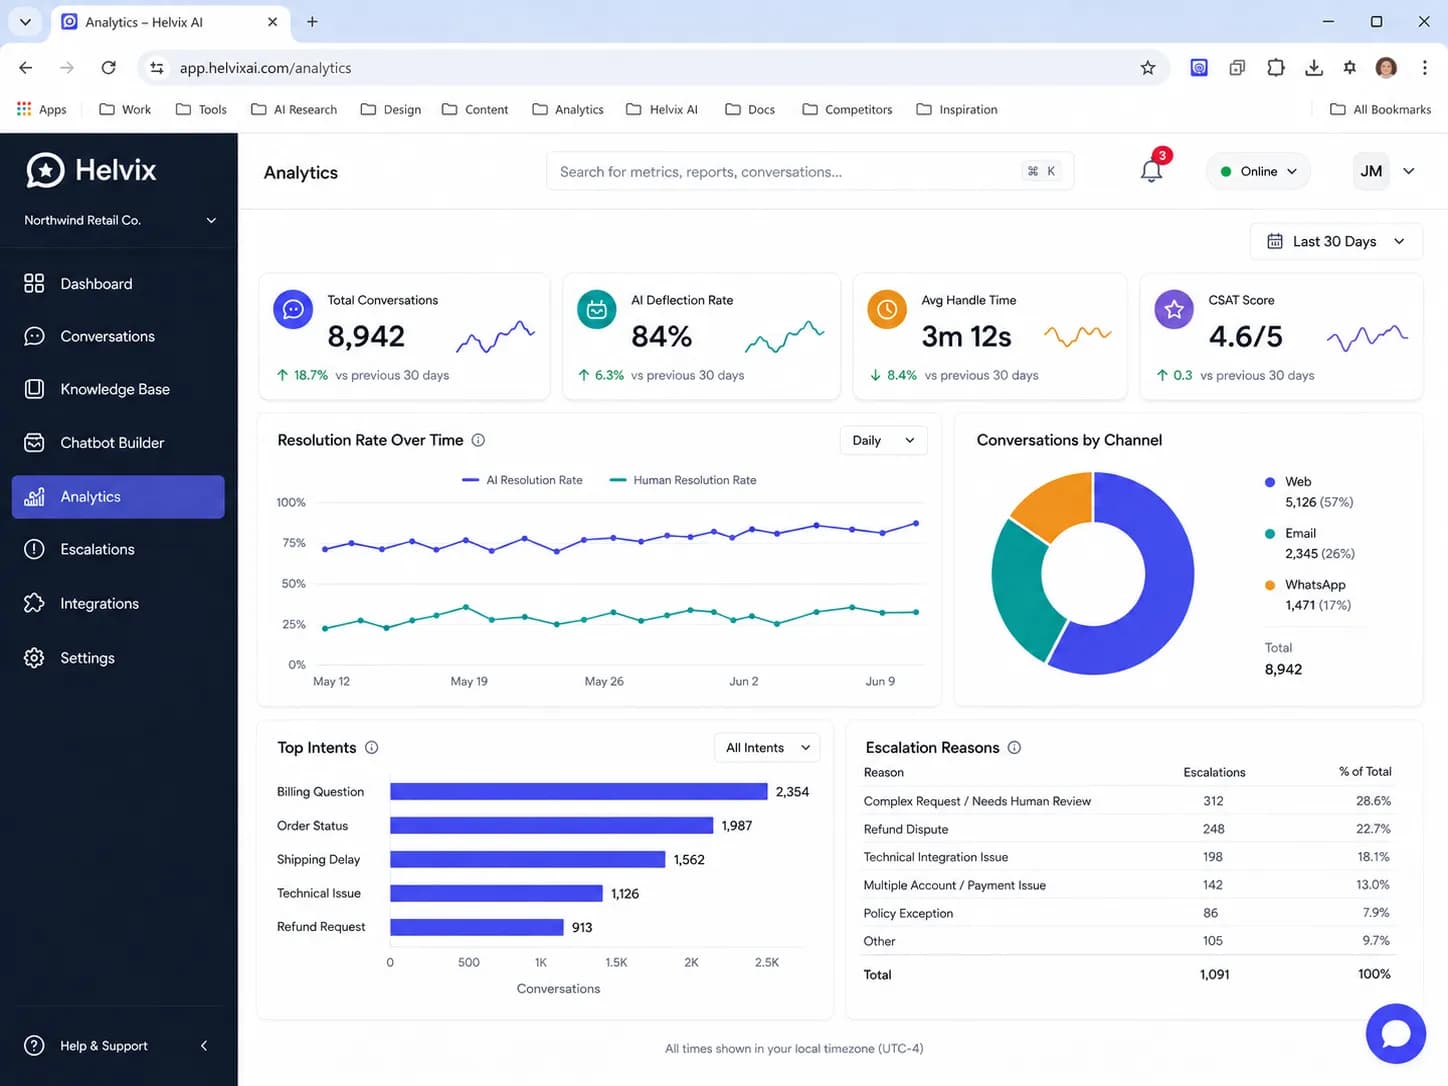
Task: Open the Competitors bookmark folder
Action: [847, 109]
